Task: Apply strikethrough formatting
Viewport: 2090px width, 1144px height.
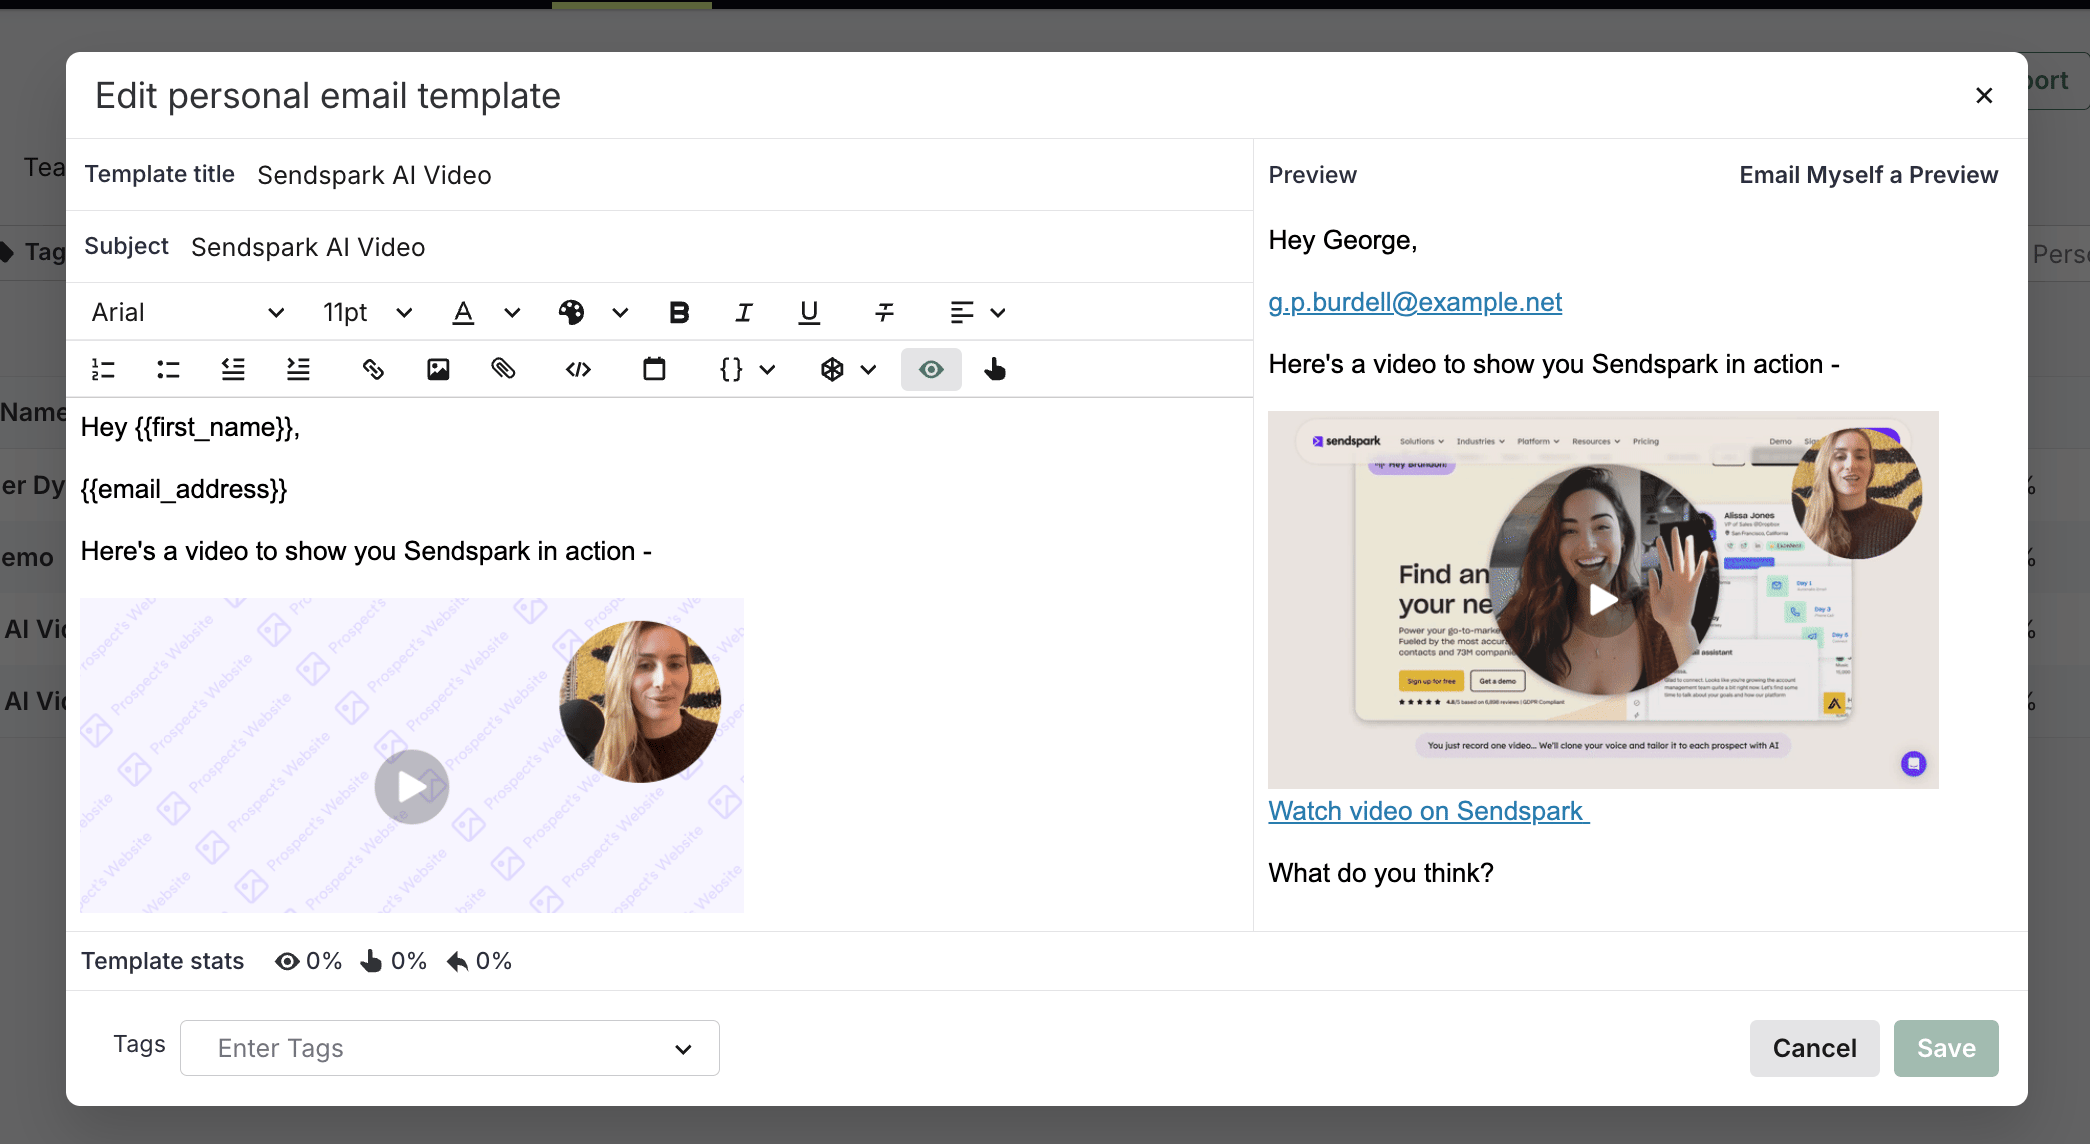Action: 884,313
